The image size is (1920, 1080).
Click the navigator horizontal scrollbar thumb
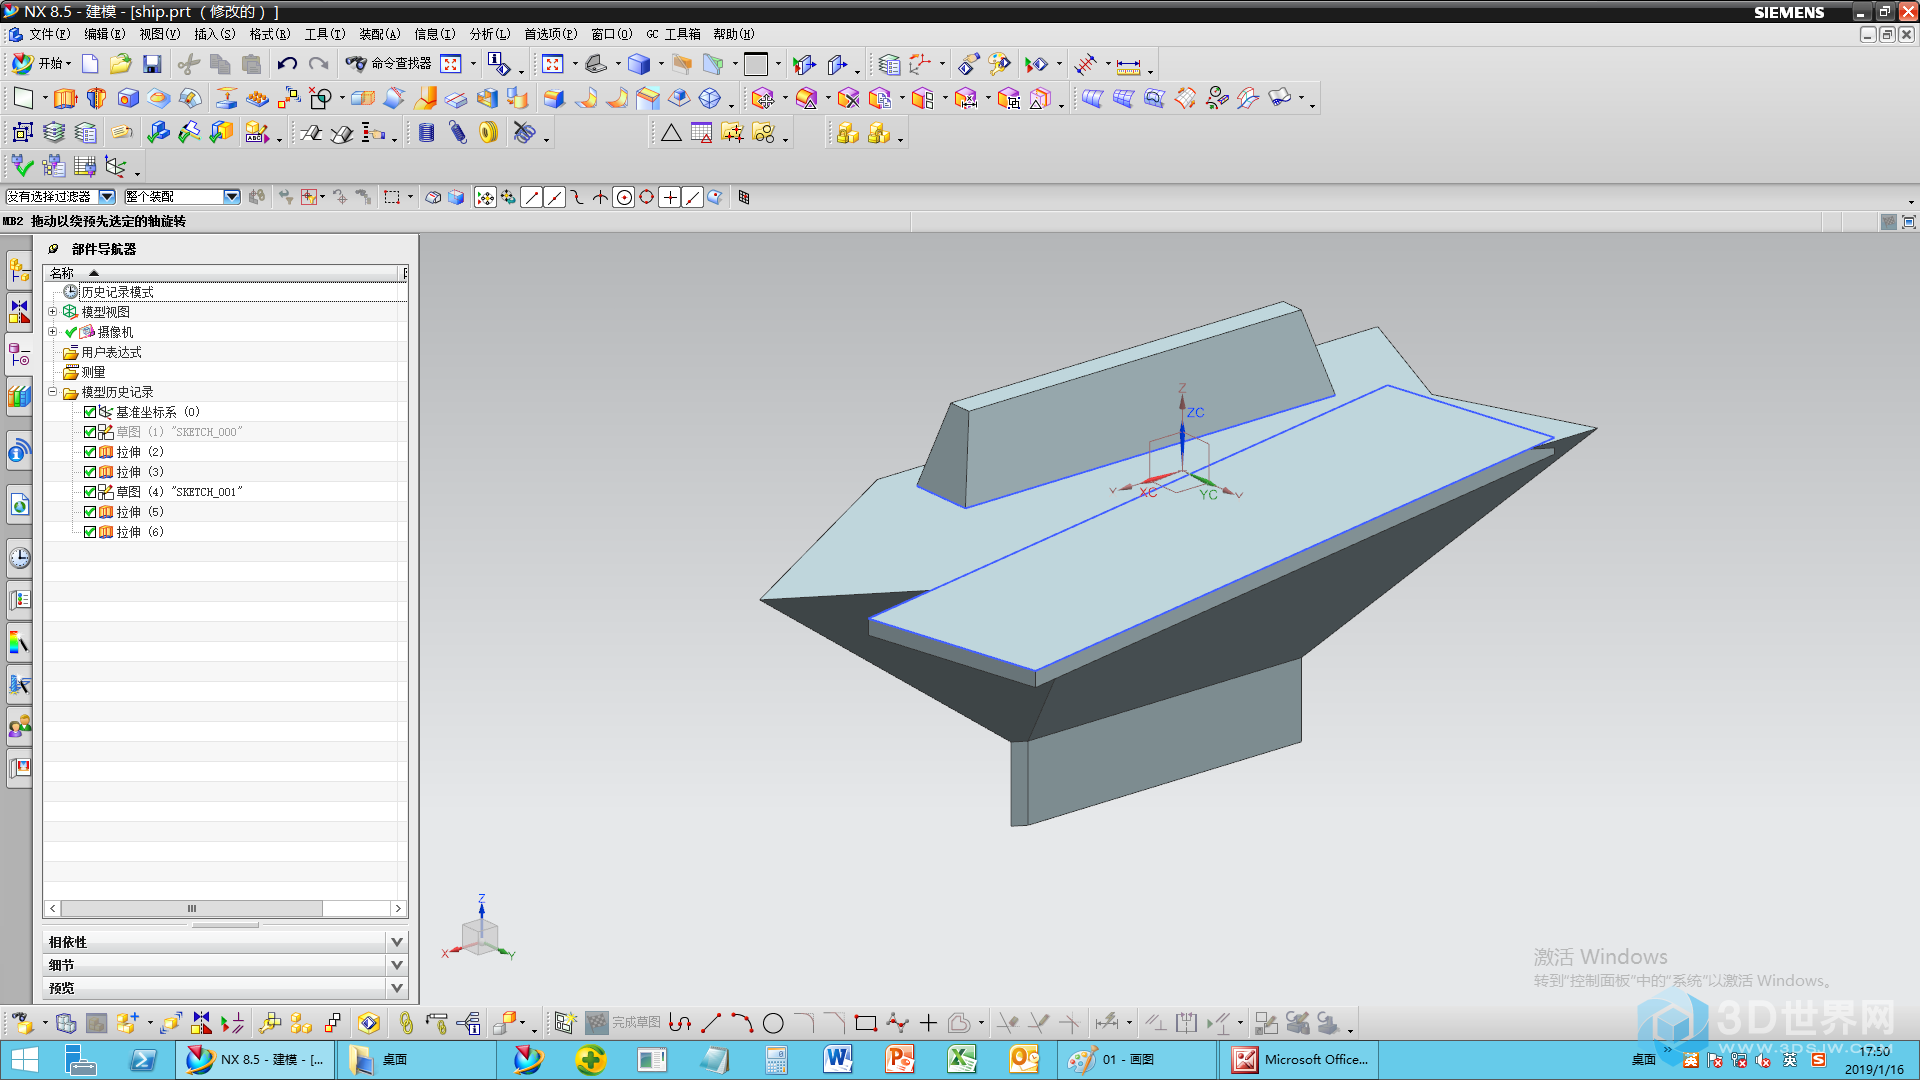coord(192,908)
